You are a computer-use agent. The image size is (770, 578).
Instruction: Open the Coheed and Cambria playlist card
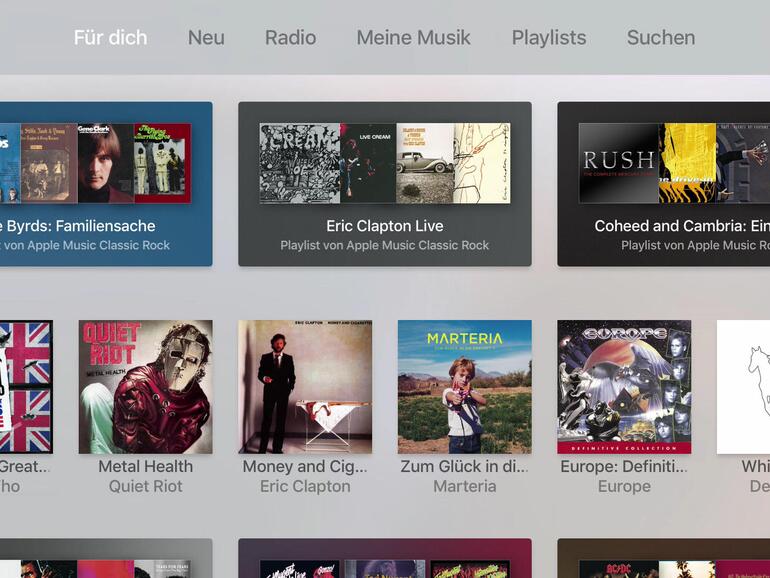(663, 184)
